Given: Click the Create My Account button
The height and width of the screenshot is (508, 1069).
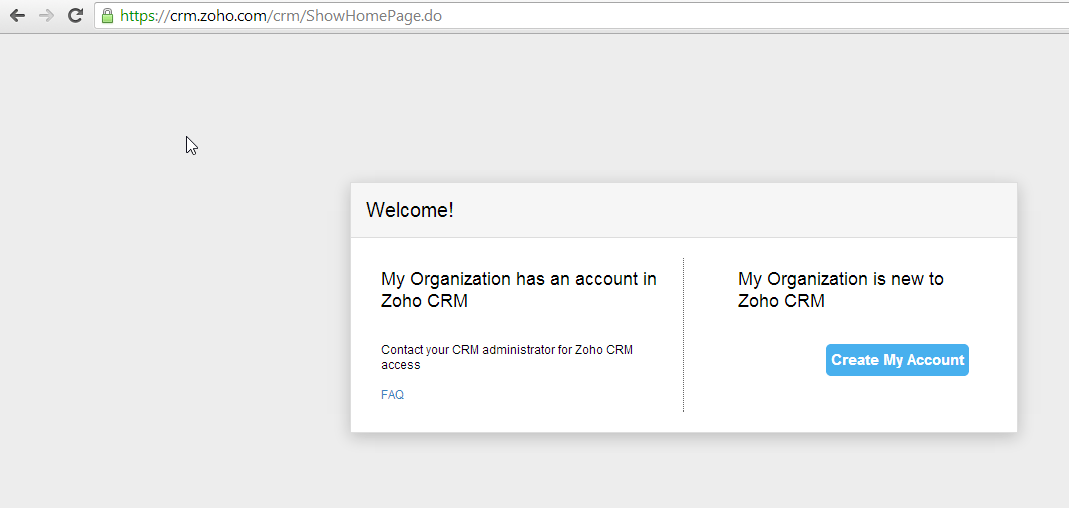Looking at the screenshot, I should pos(897,360).
